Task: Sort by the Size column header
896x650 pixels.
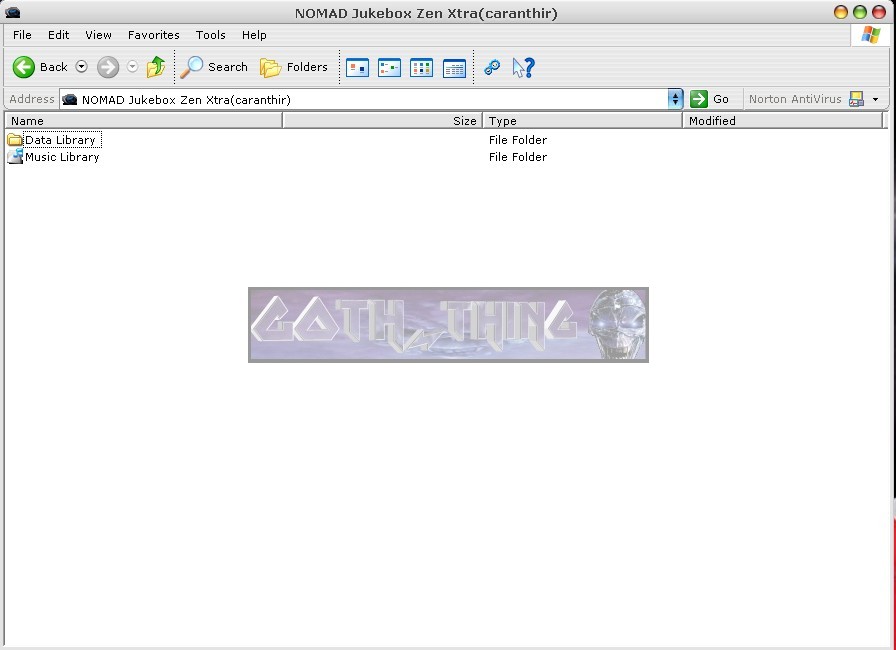Action: (x=383, y=121)
